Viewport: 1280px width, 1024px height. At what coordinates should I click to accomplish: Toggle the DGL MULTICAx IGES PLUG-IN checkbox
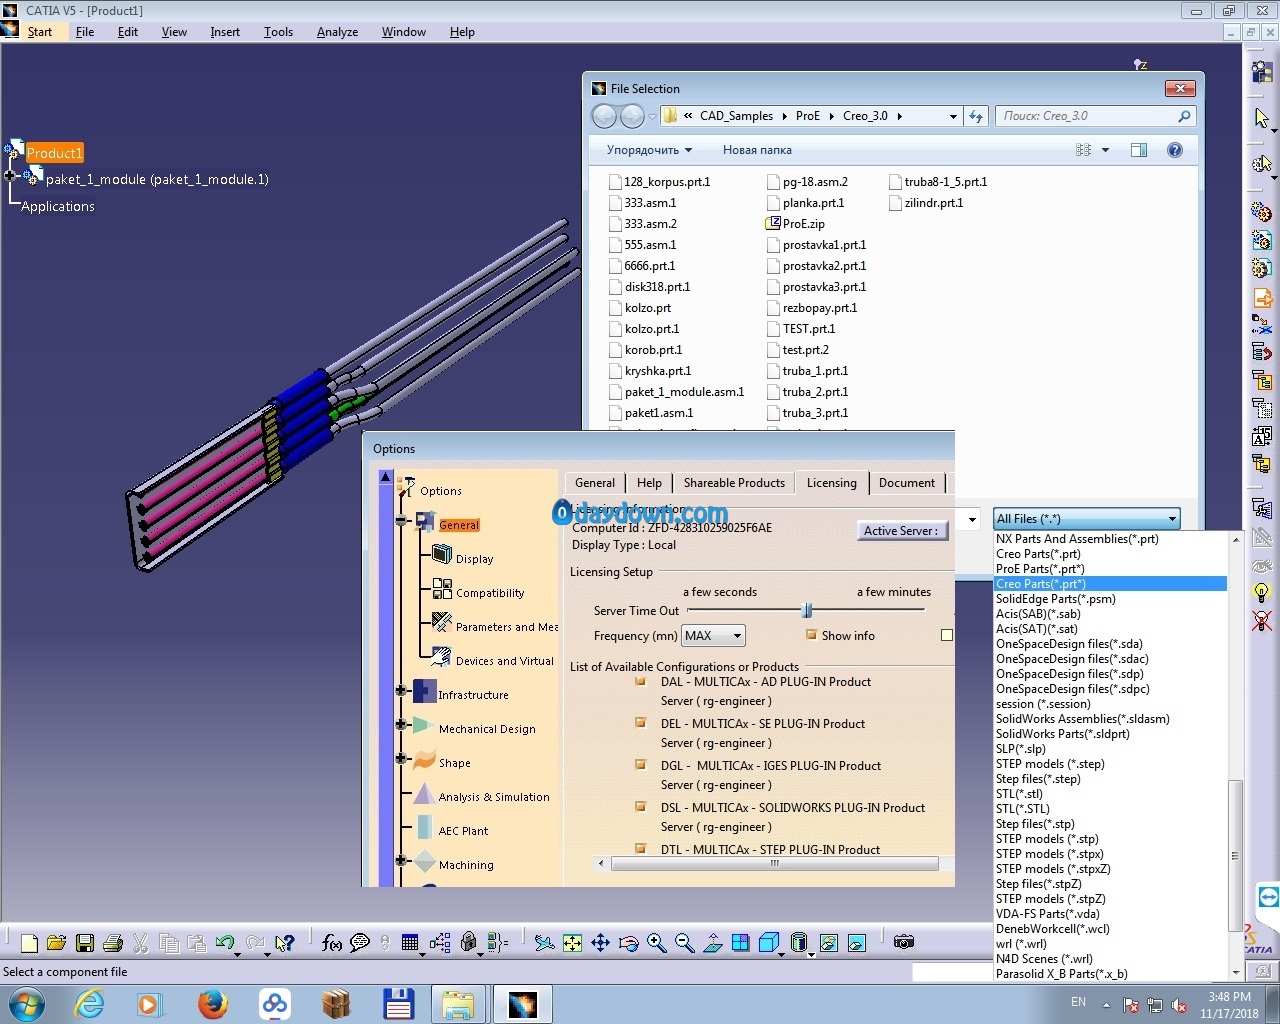(640, 764)
